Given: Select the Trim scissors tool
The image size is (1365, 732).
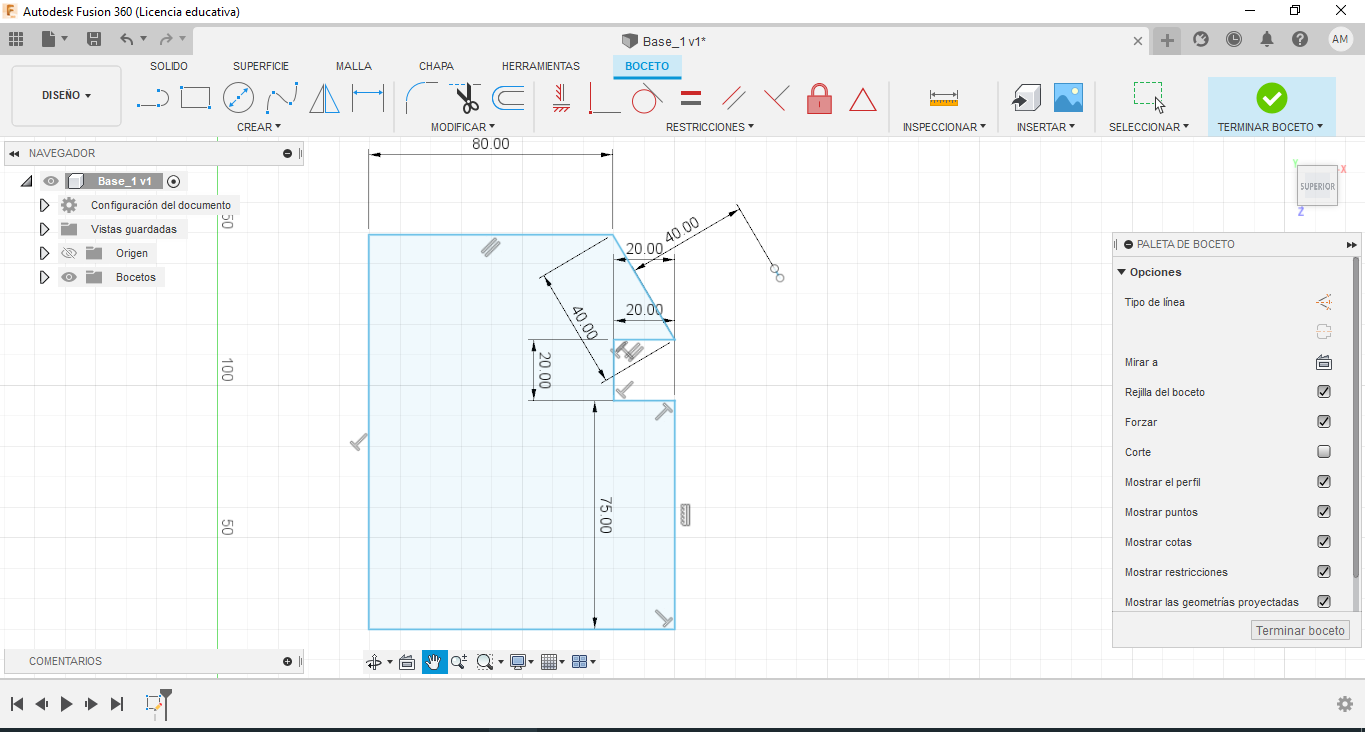Looking at the screenshot, I should coord(465,98).
